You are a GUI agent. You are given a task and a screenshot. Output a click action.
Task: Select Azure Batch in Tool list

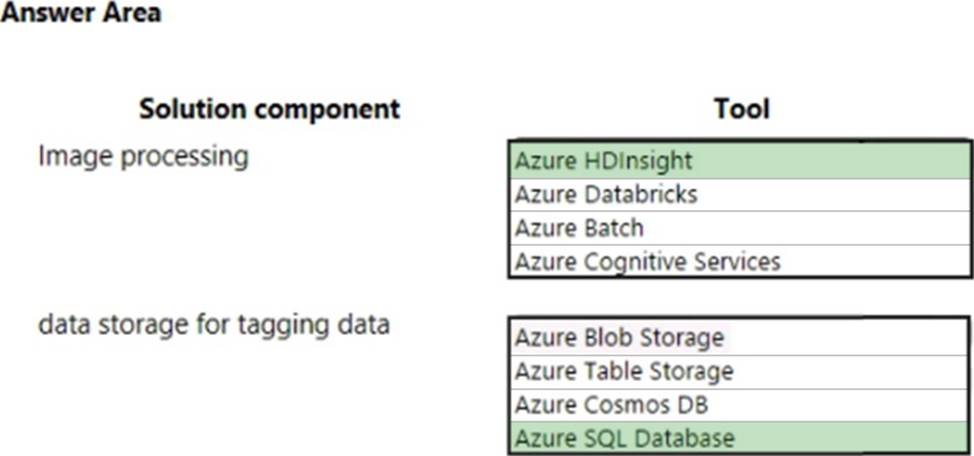coord(740,228)
